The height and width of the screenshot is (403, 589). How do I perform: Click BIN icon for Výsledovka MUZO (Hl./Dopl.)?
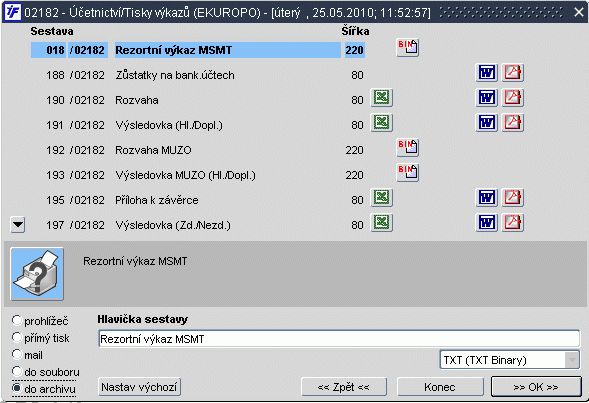click(x=408, y=172)
